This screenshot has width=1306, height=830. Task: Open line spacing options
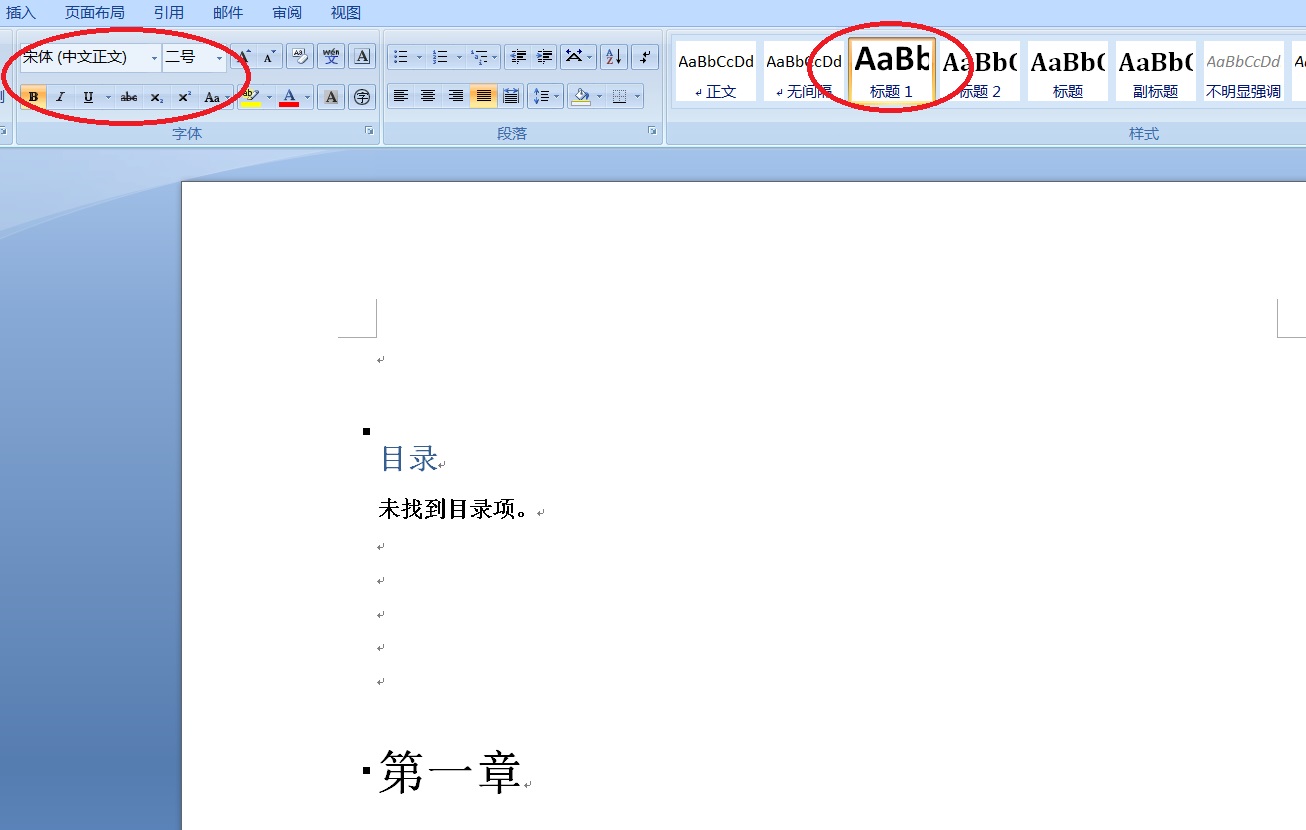click(545, 97)
